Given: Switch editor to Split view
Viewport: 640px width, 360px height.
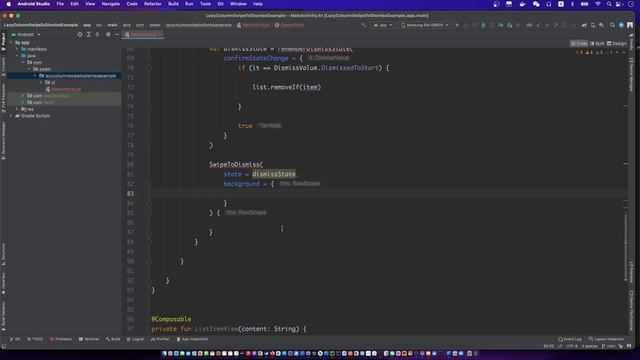Looking at the screenshot, I should 597,43.
